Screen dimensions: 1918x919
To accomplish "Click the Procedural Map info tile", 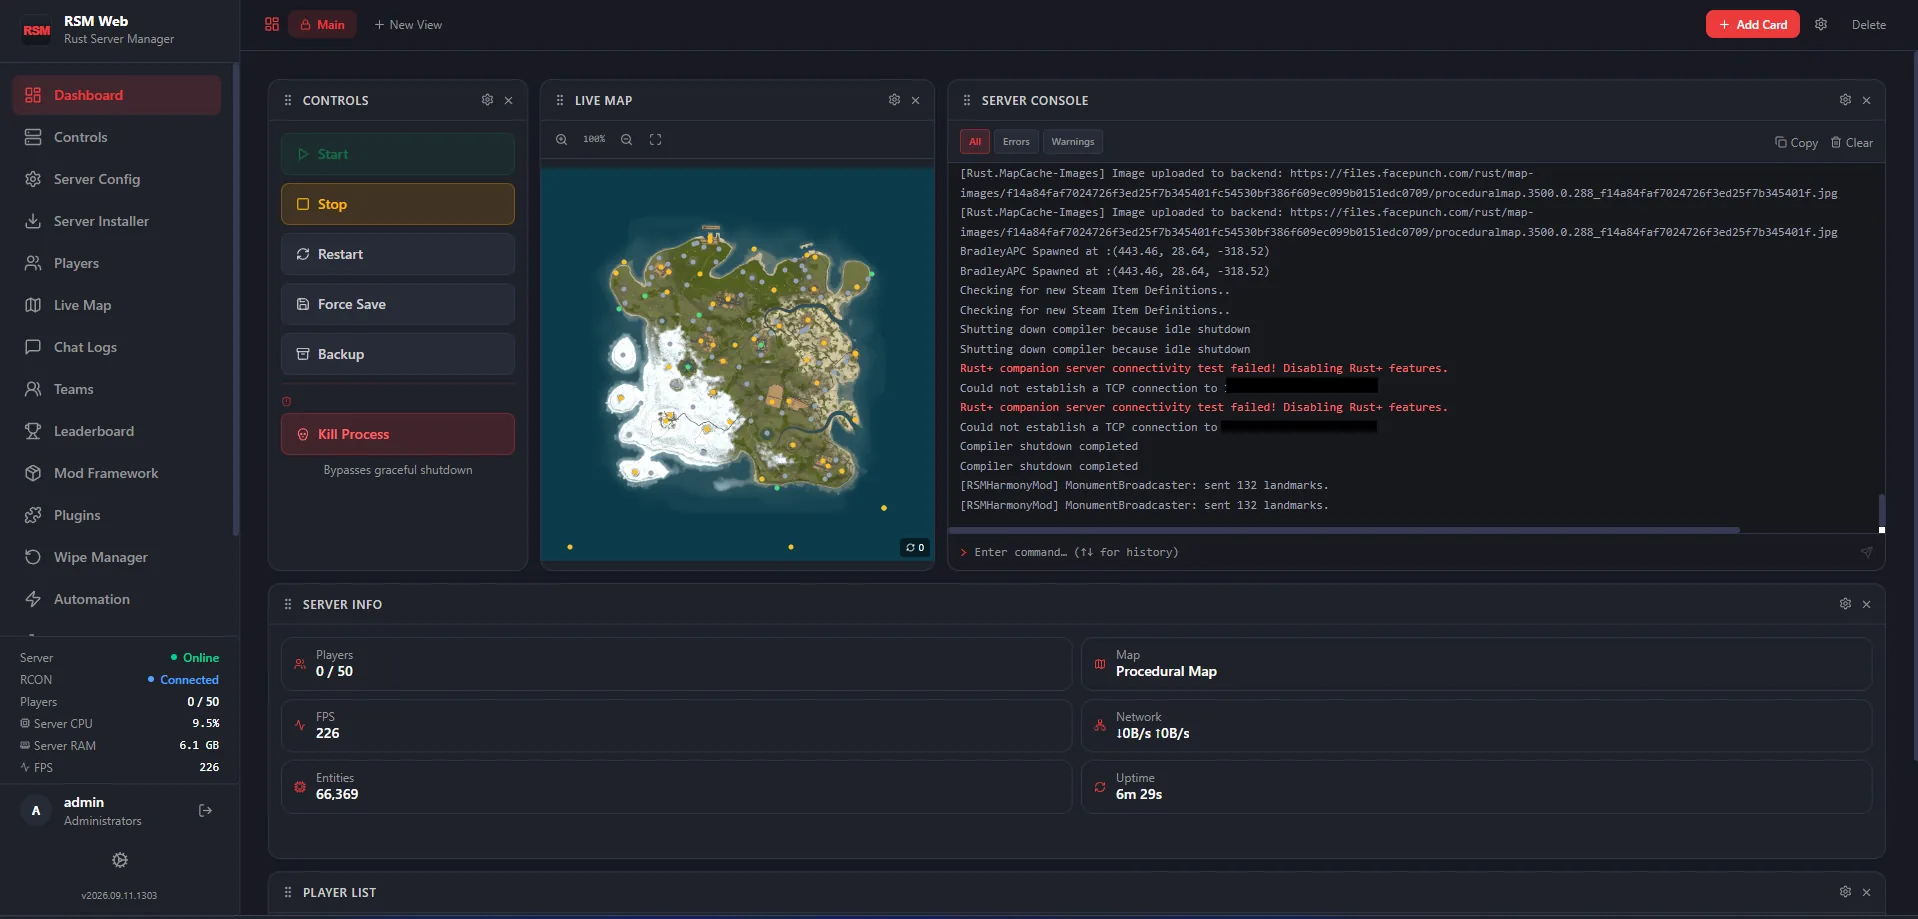I will (1476, 664).
